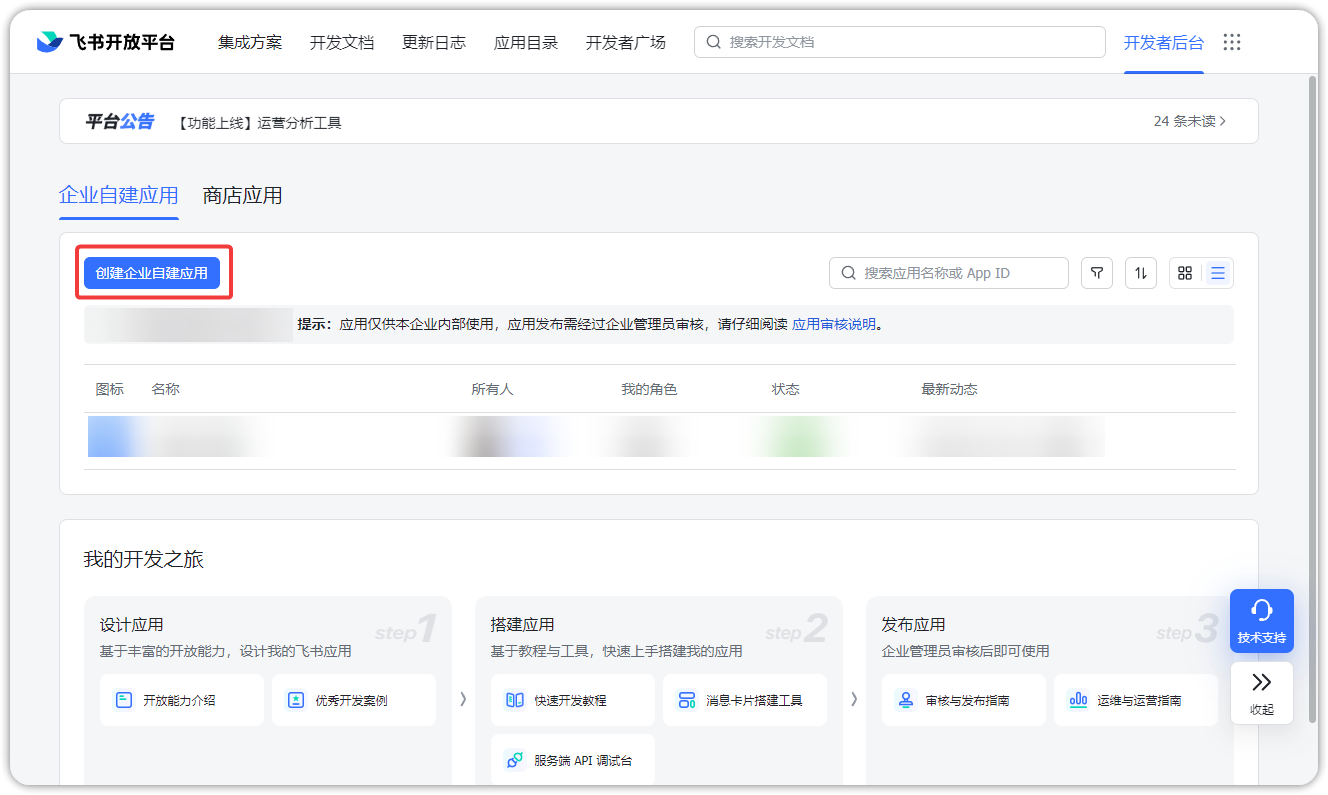Open the 应用审核说明 link

coord(834,324)
